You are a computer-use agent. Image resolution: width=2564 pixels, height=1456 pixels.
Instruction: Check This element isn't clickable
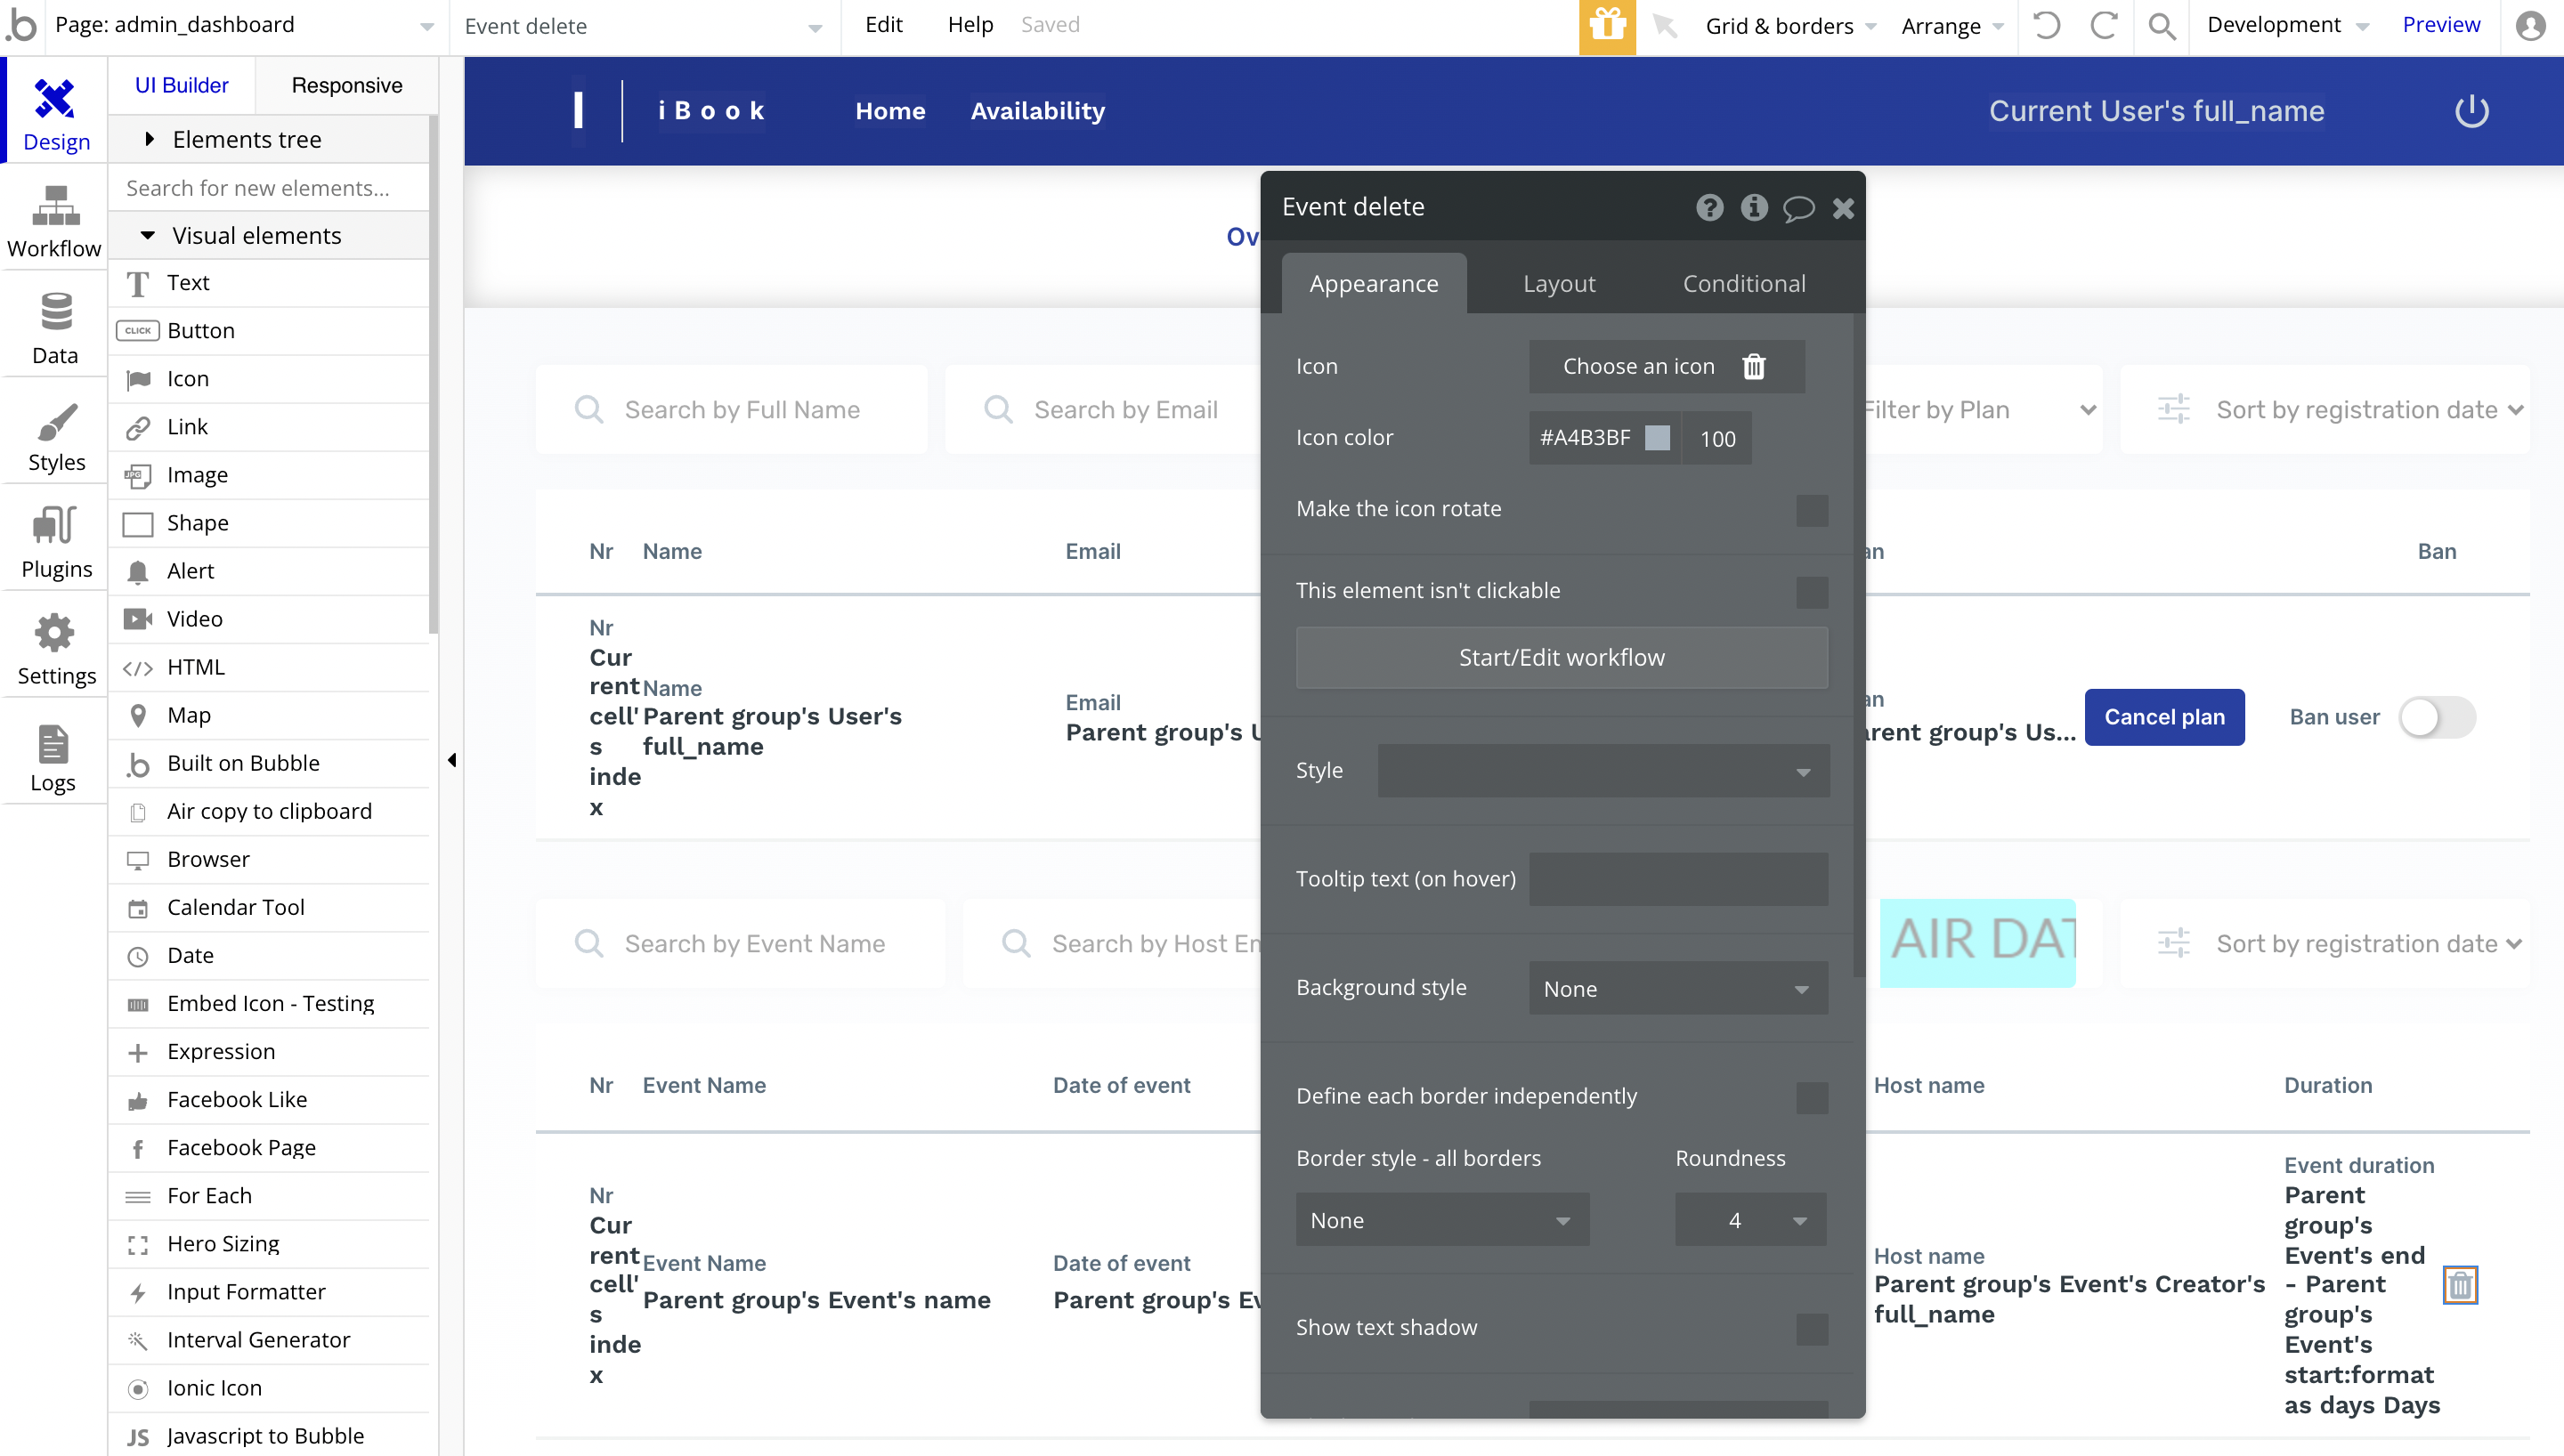click(1811, 591)
